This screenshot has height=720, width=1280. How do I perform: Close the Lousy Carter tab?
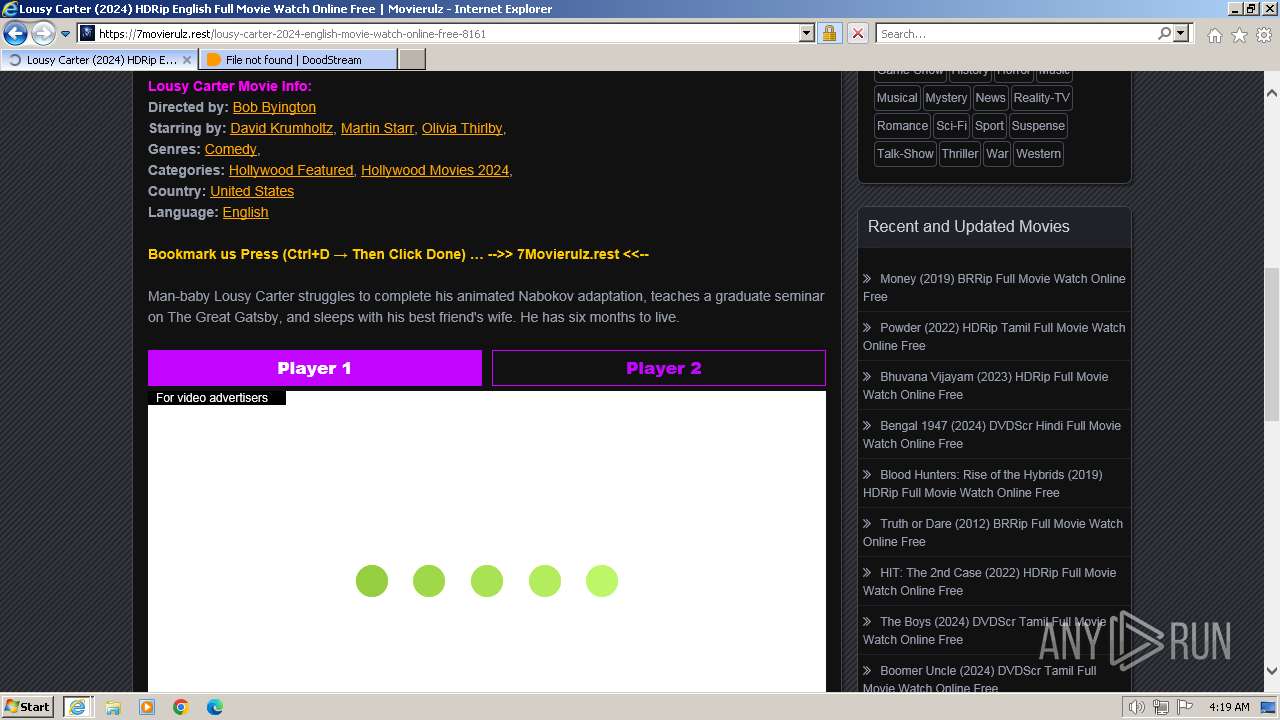pyautogui.click(x=186, y=60)
